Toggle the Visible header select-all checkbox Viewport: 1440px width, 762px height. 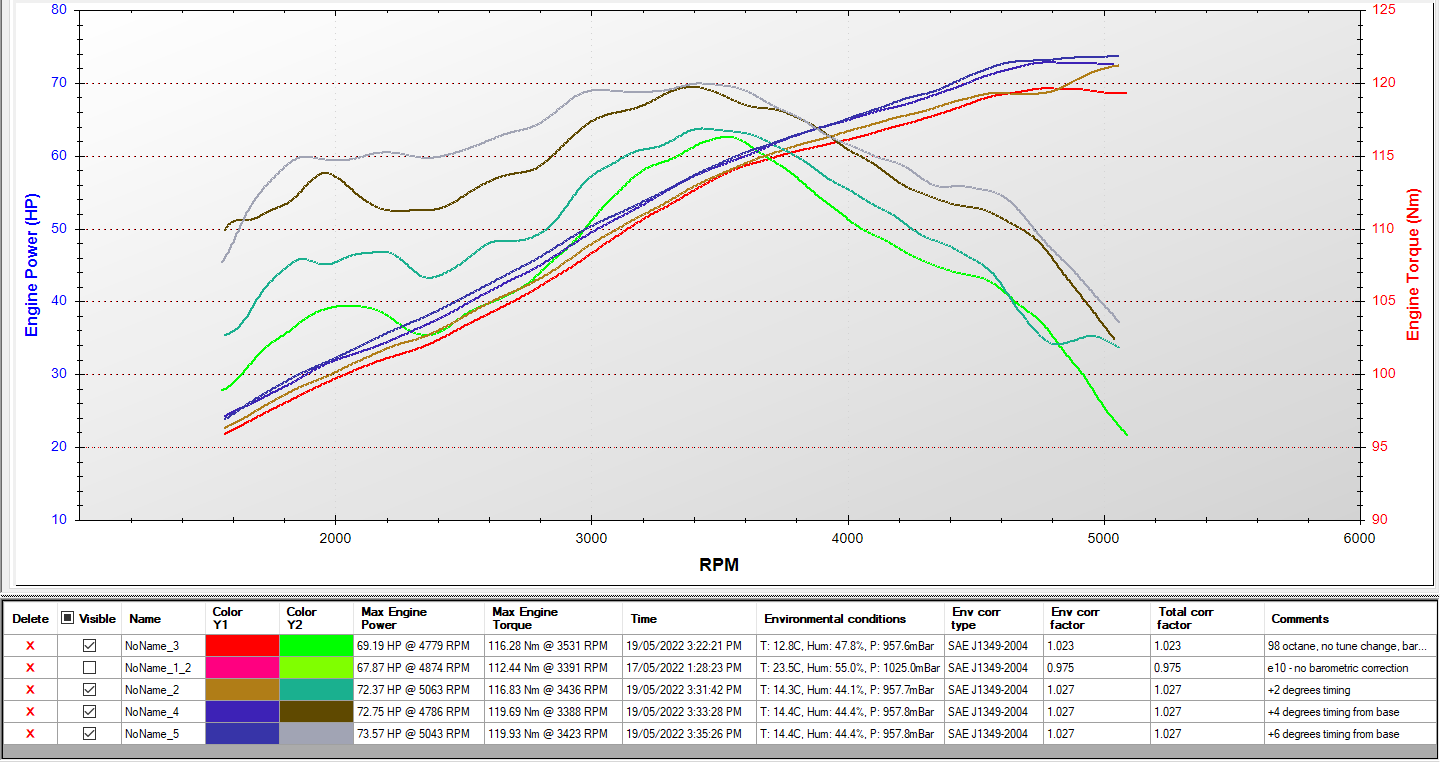coord(67,618)
